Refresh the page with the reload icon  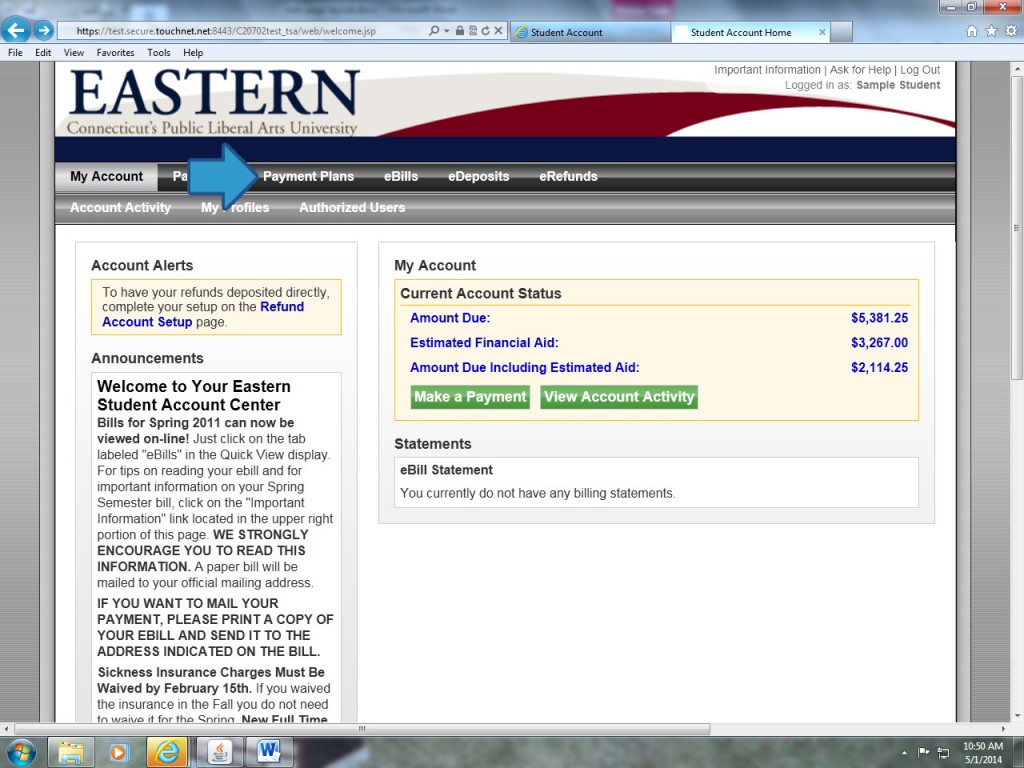[485, 31]
